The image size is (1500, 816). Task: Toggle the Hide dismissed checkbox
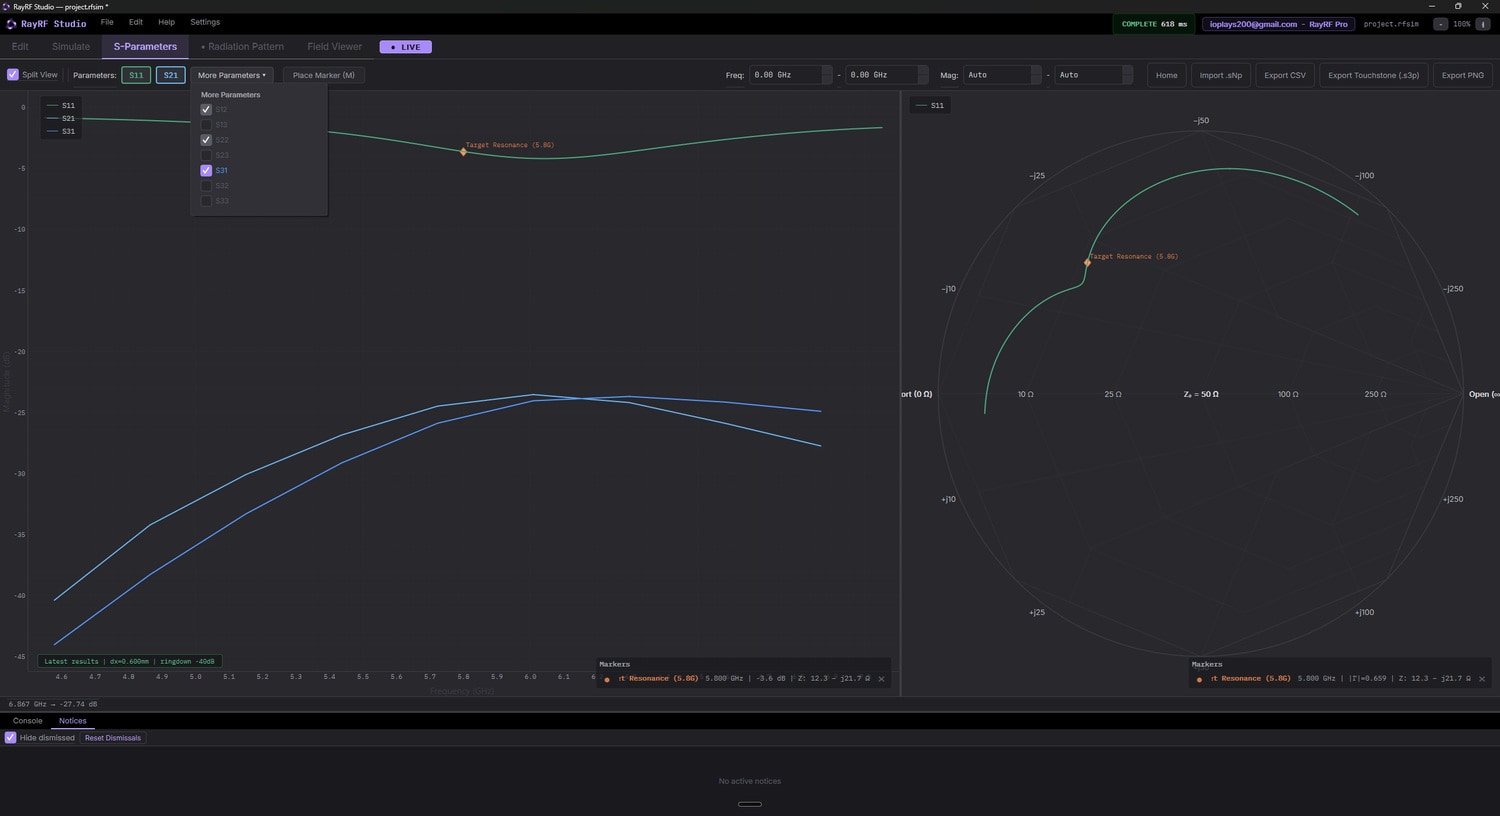coord(11,738)
